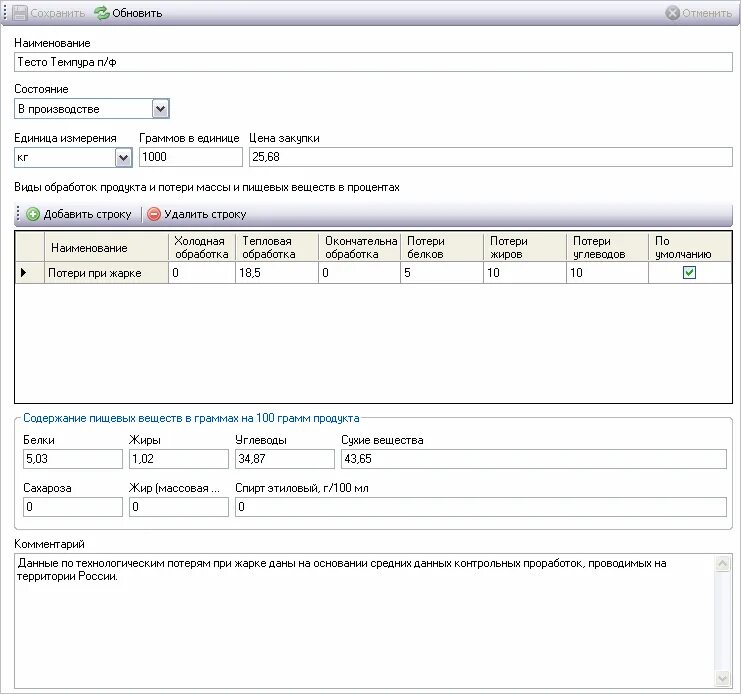Viewport: 741px width, 694px height.
Task: Click the Потери белков column header
Action: pos(442,248)
